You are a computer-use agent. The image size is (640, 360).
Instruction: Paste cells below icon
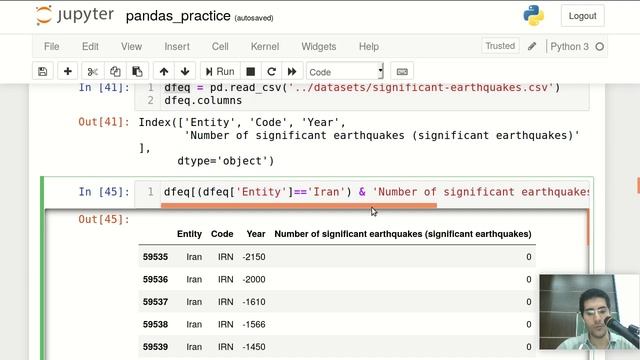pos(137,72)
